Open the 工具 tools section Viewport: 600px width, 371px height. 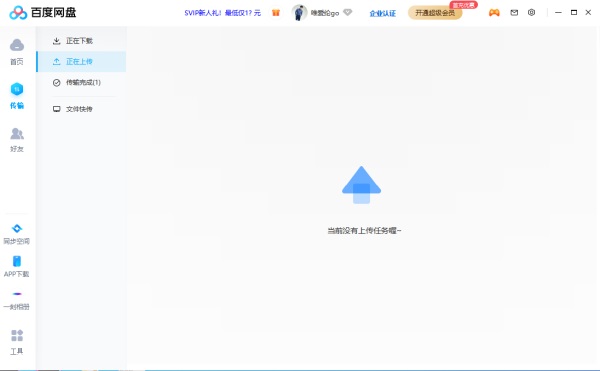point(17,342)
